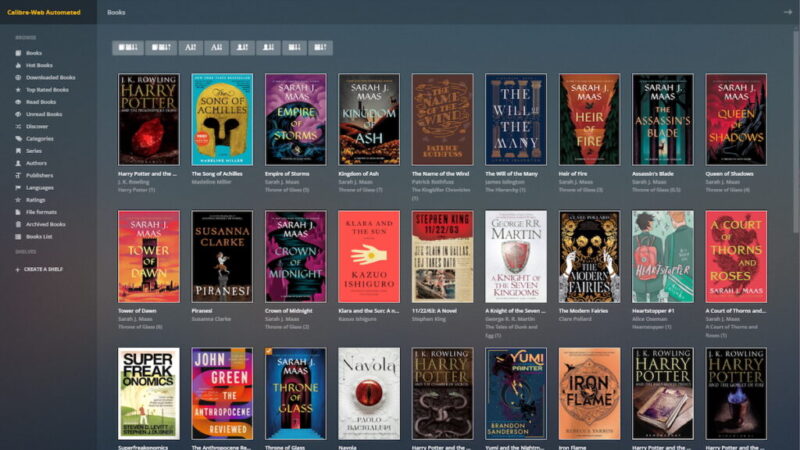Open A Court of Thorns and Roses cover
This screenshot has width=800, height=450.
coord(736,257)
